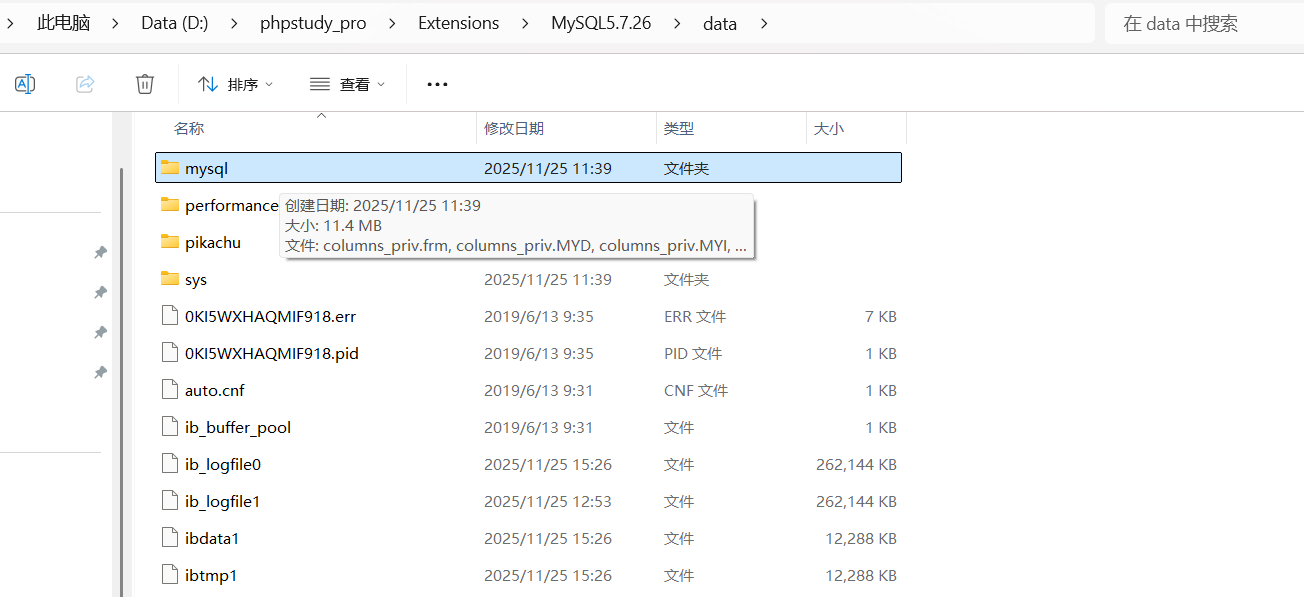Click the rename icon on the toolbar

[x=24, y=83]
